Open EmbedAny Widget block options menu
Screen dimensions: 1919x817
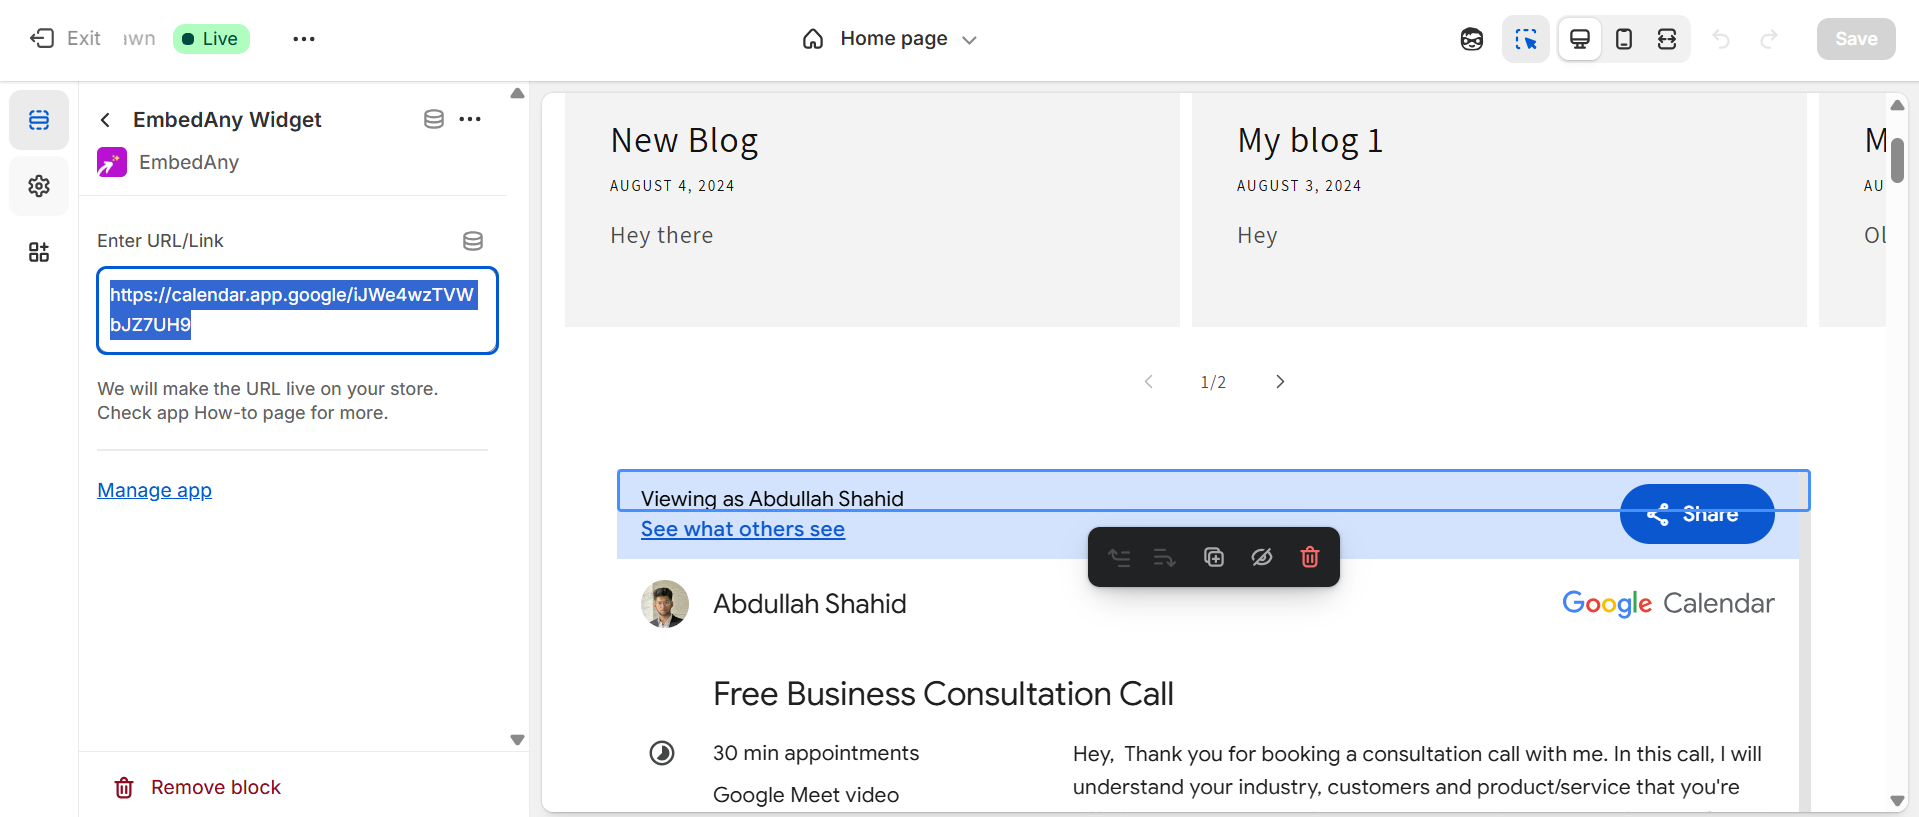pos(470,119)
